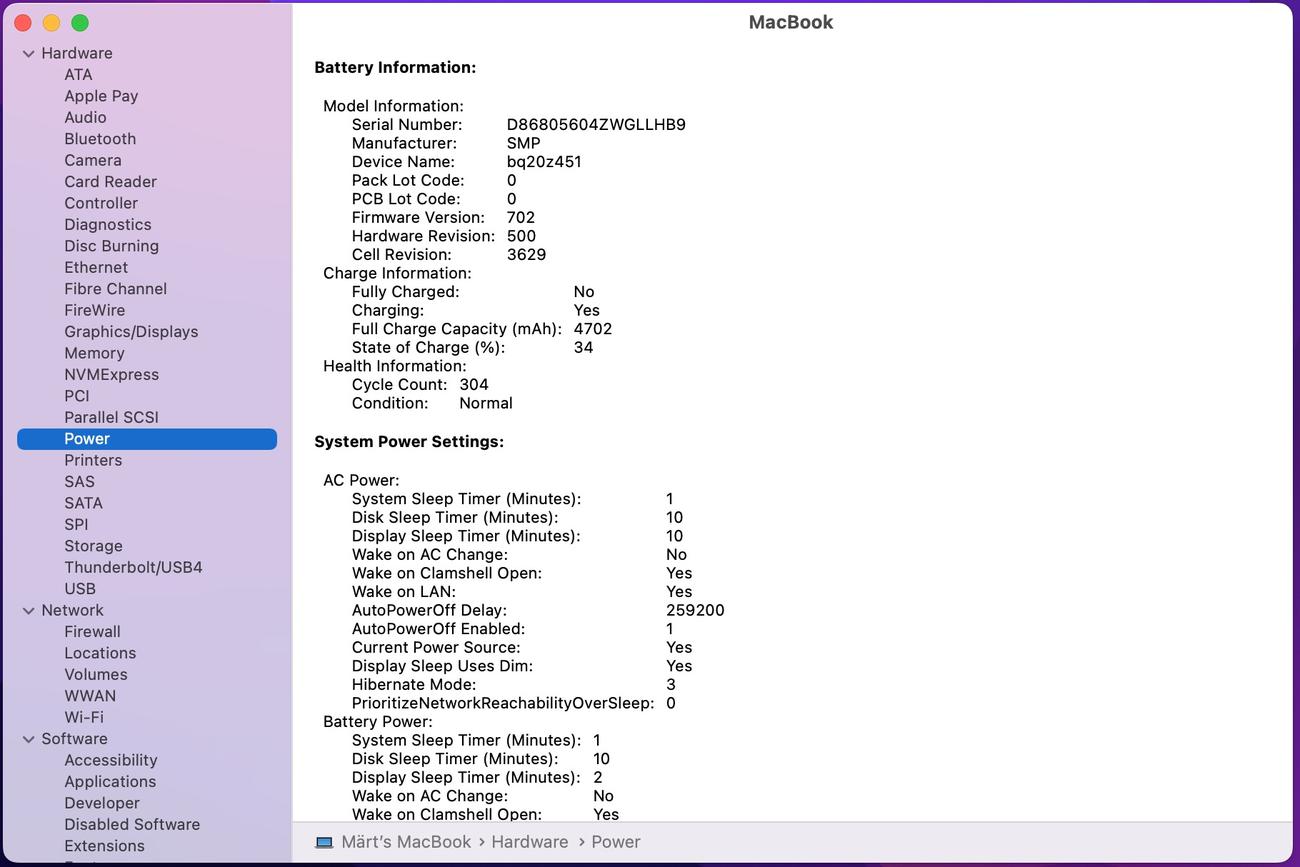
Task: Collapse the Network section disclosure arrow
Action: [x=28, y=611]
